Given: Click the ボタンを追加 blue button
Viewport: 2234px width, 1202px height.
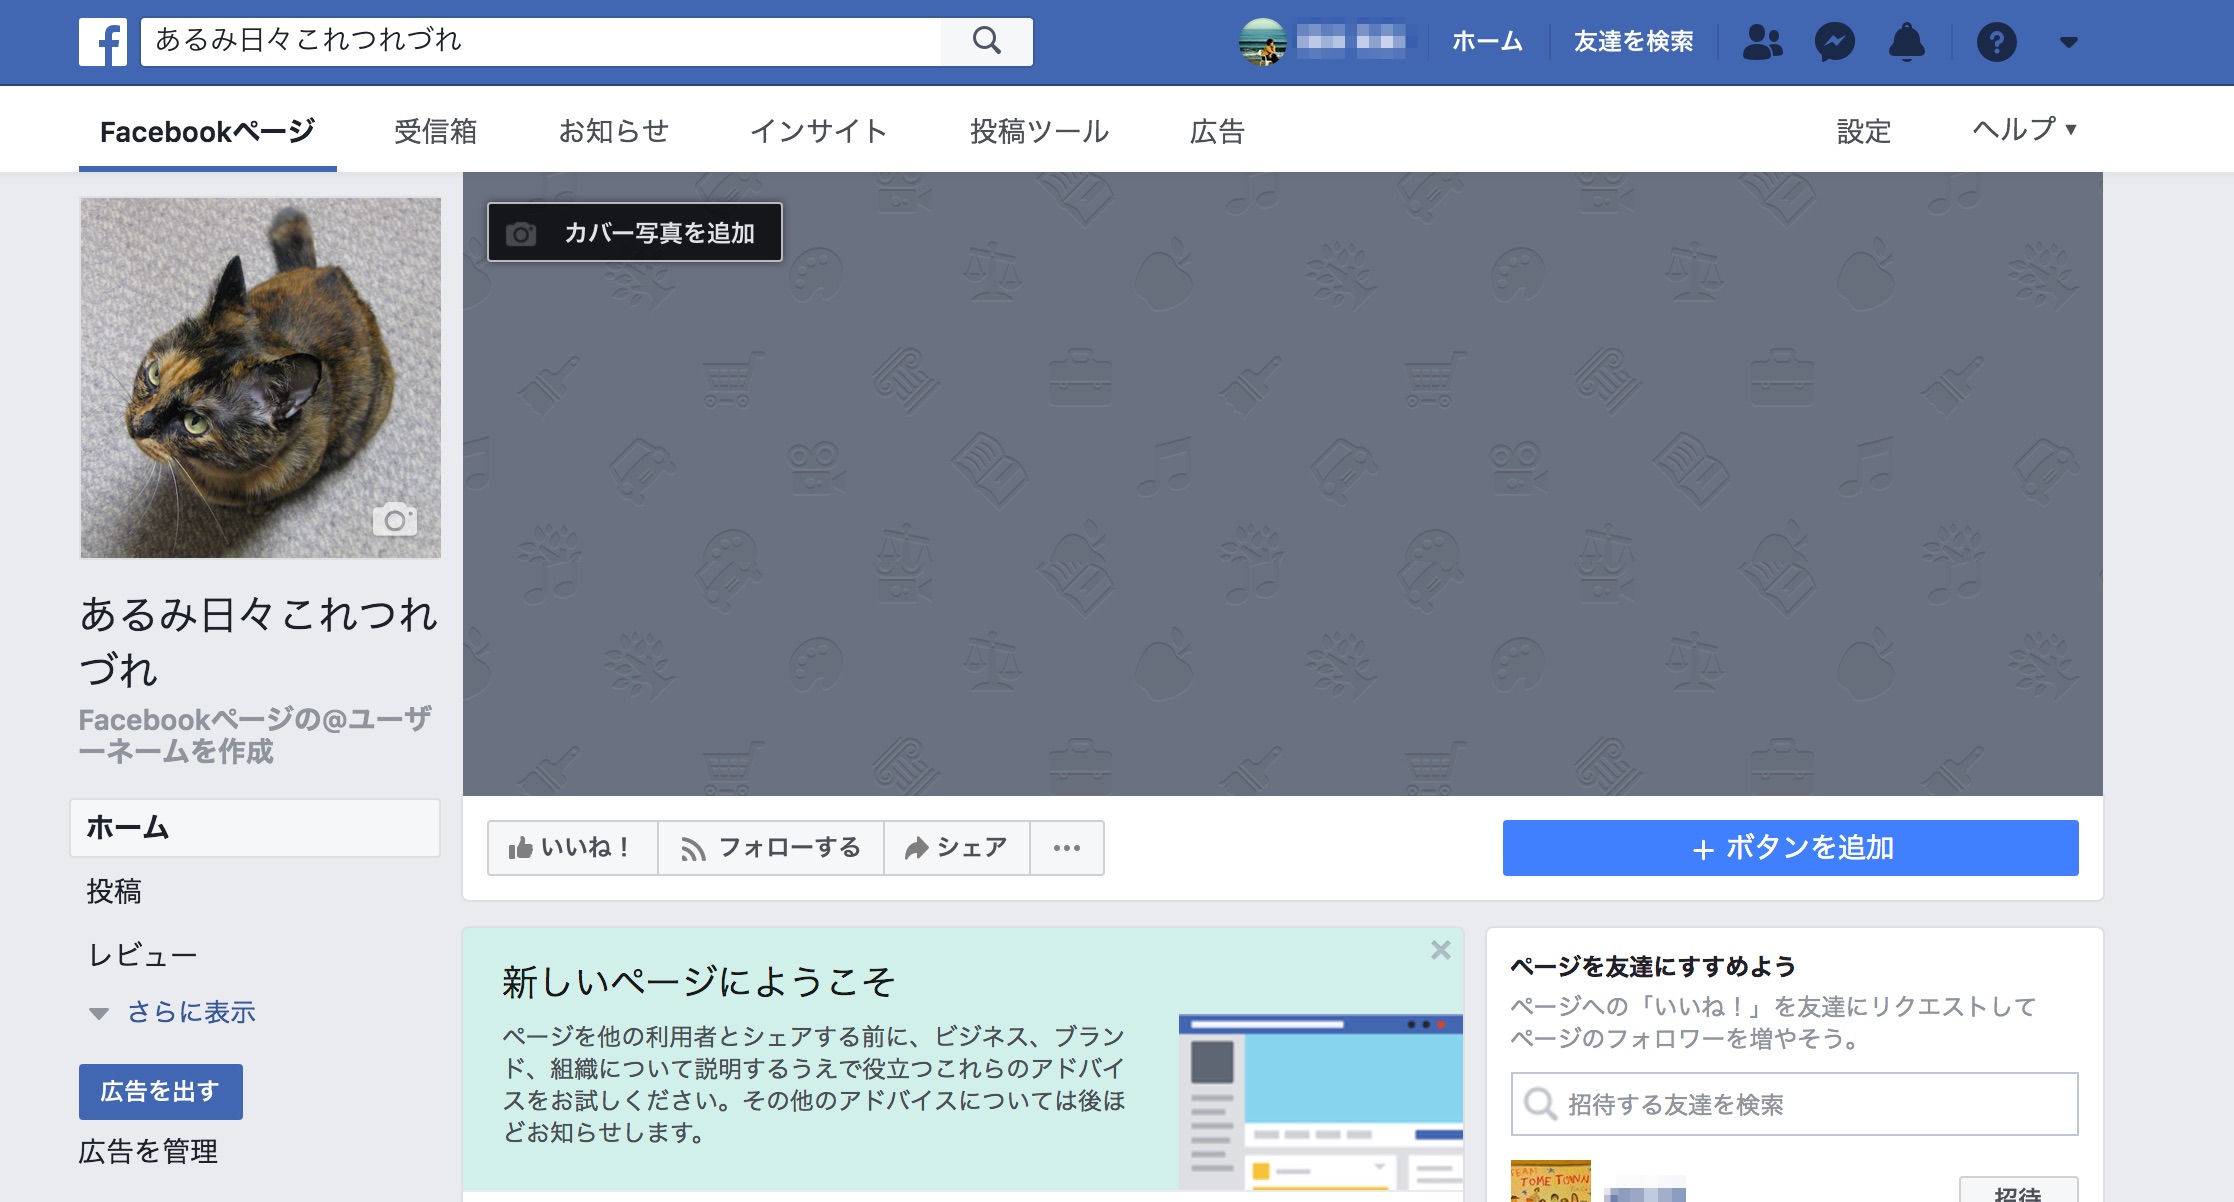Looking at the screenshot, I should click(x=1790, y=848).
